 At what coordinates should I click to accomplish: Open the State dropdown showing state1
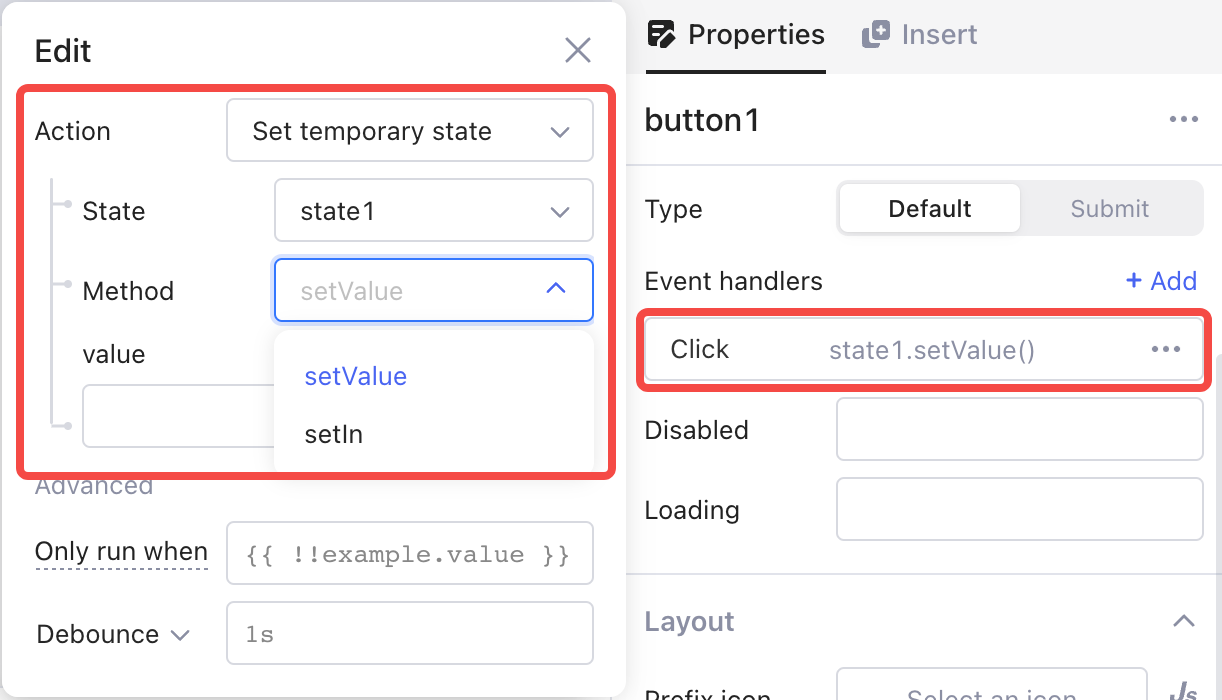click(x=433, y=211)
